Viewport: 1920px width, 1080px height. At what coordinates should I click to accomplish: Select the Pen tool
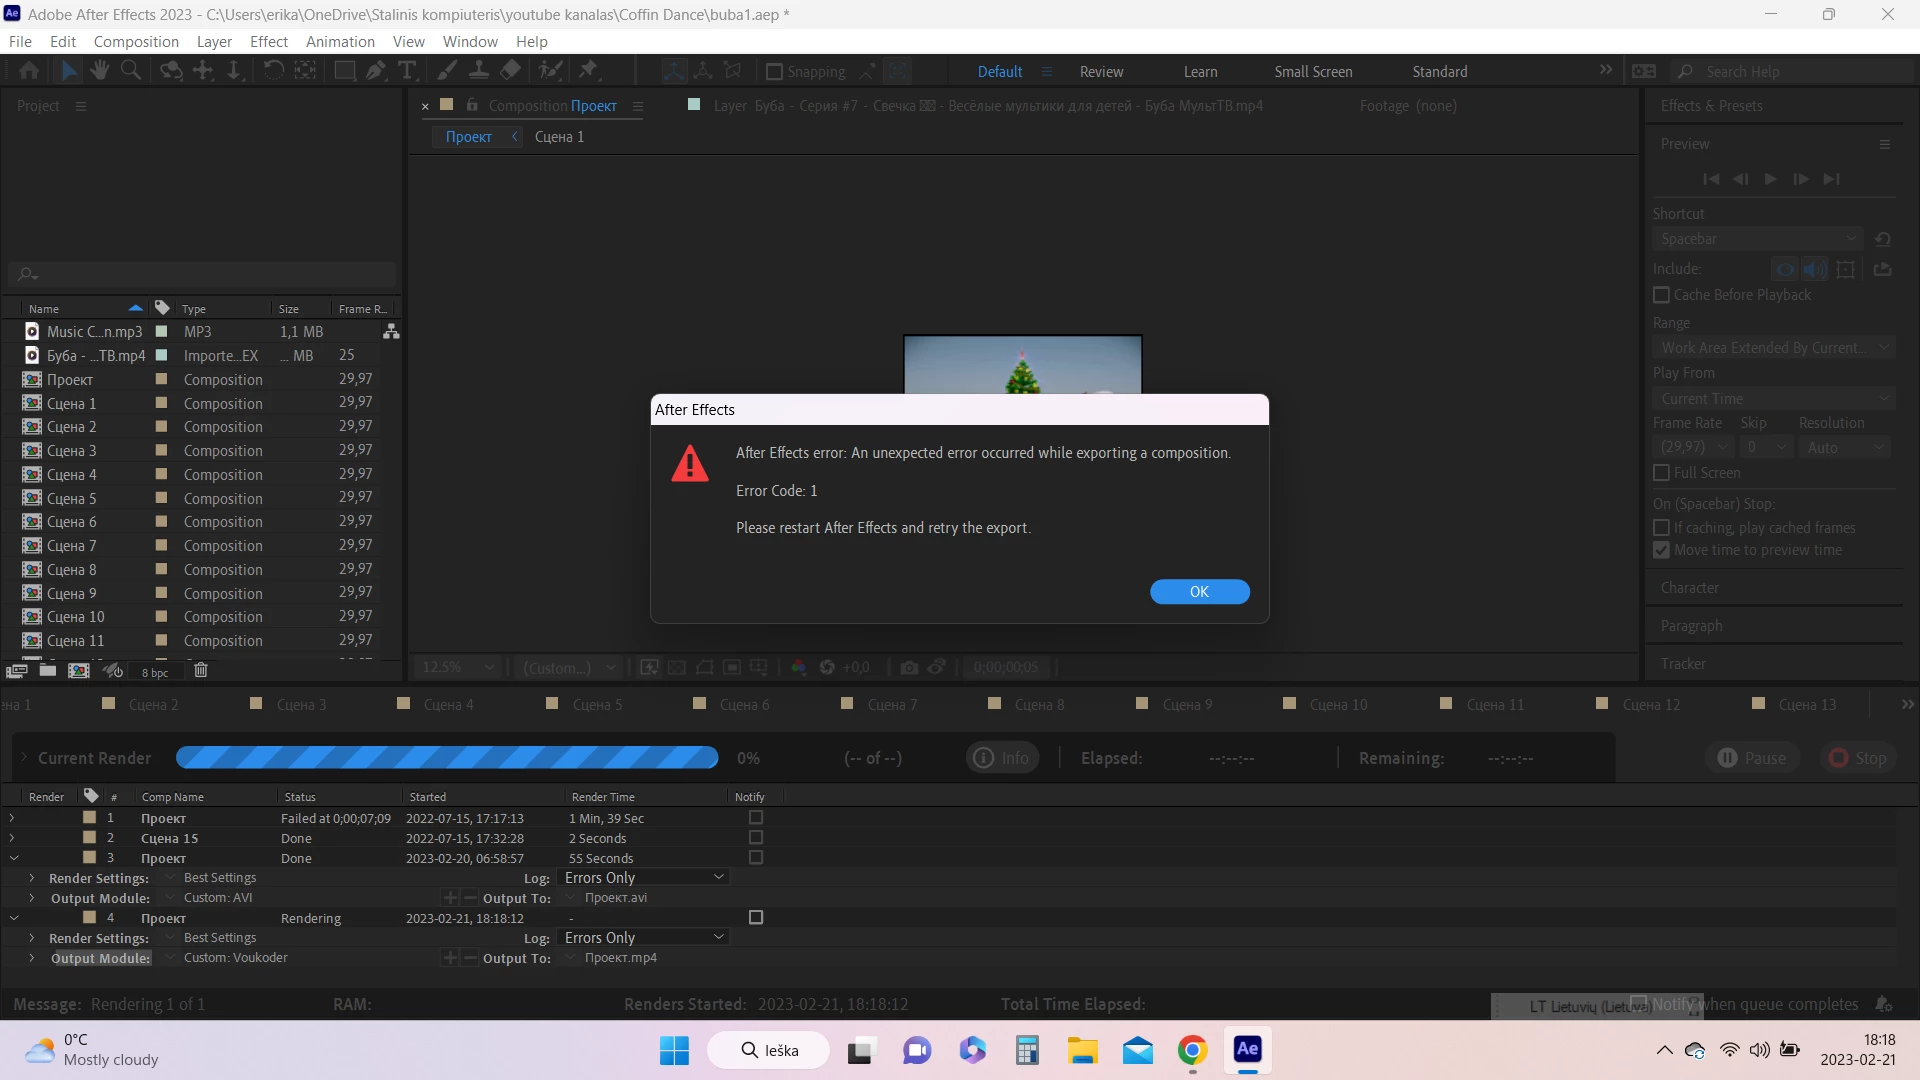click(375, 70)
